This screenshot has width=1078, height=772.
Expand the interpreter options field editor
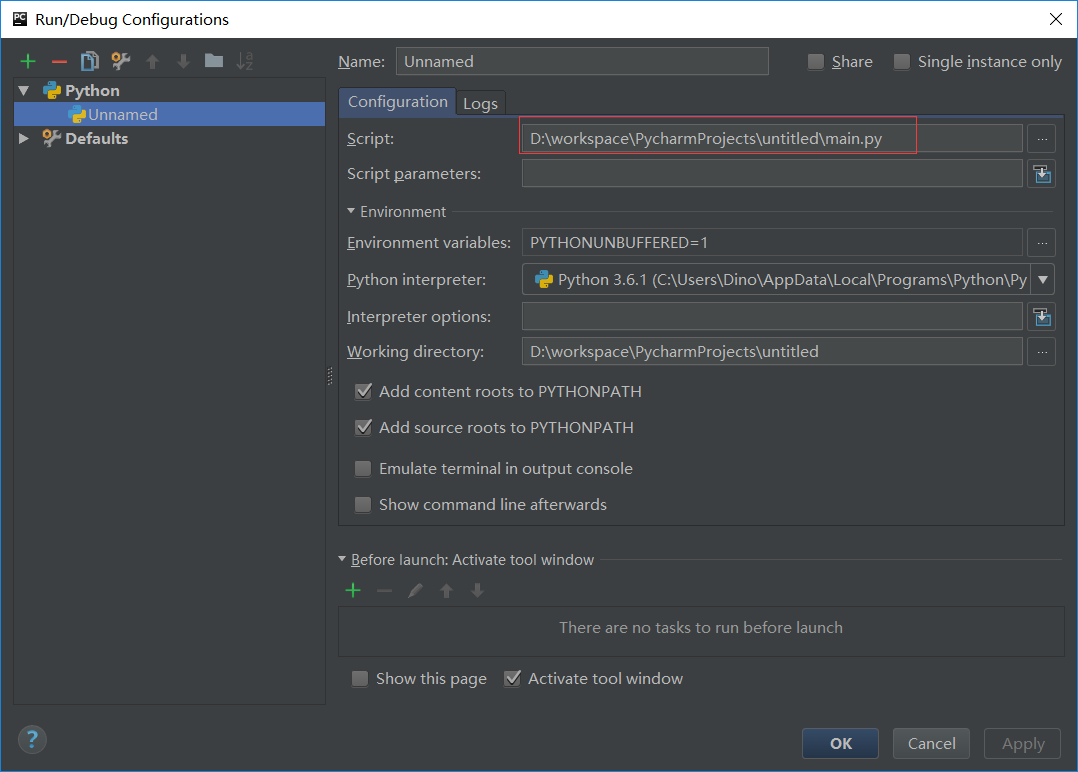1042,317
